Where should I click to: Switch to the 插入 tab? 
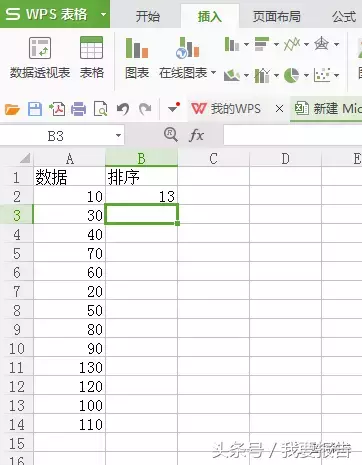[x=209, y=16]
